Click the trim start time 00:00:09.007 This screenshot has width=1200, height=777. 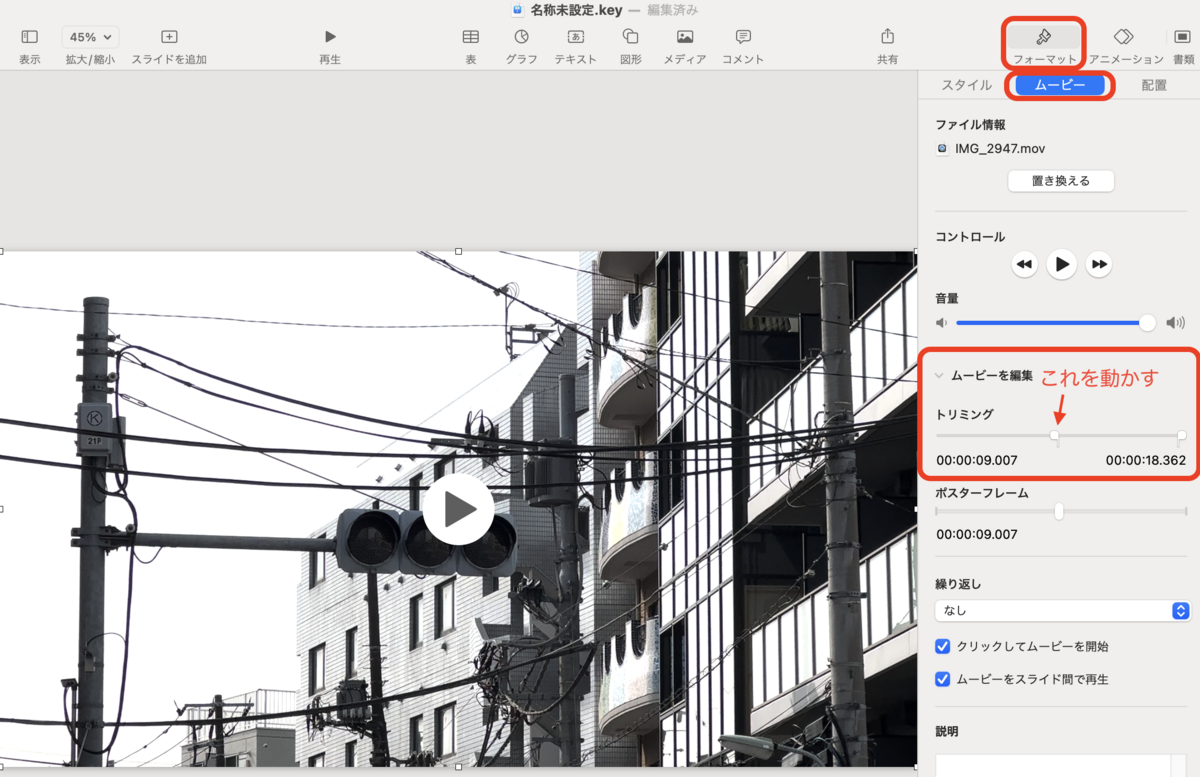pos(977,461)
